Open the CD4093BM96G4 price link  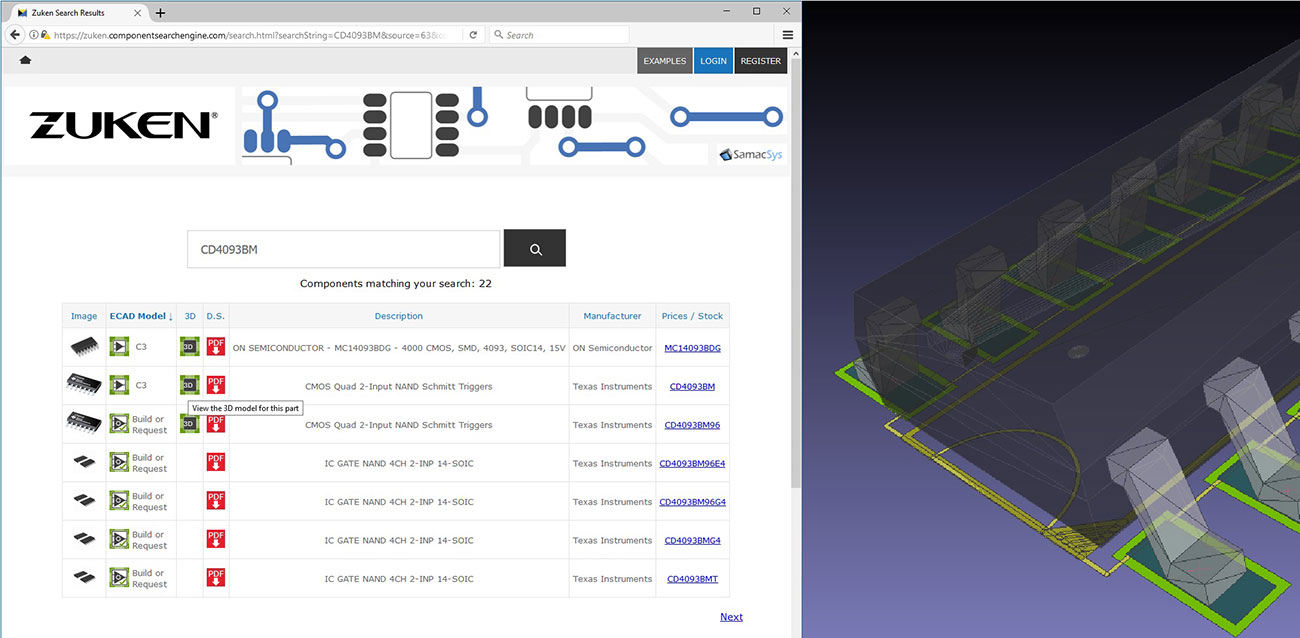(692, 502)
